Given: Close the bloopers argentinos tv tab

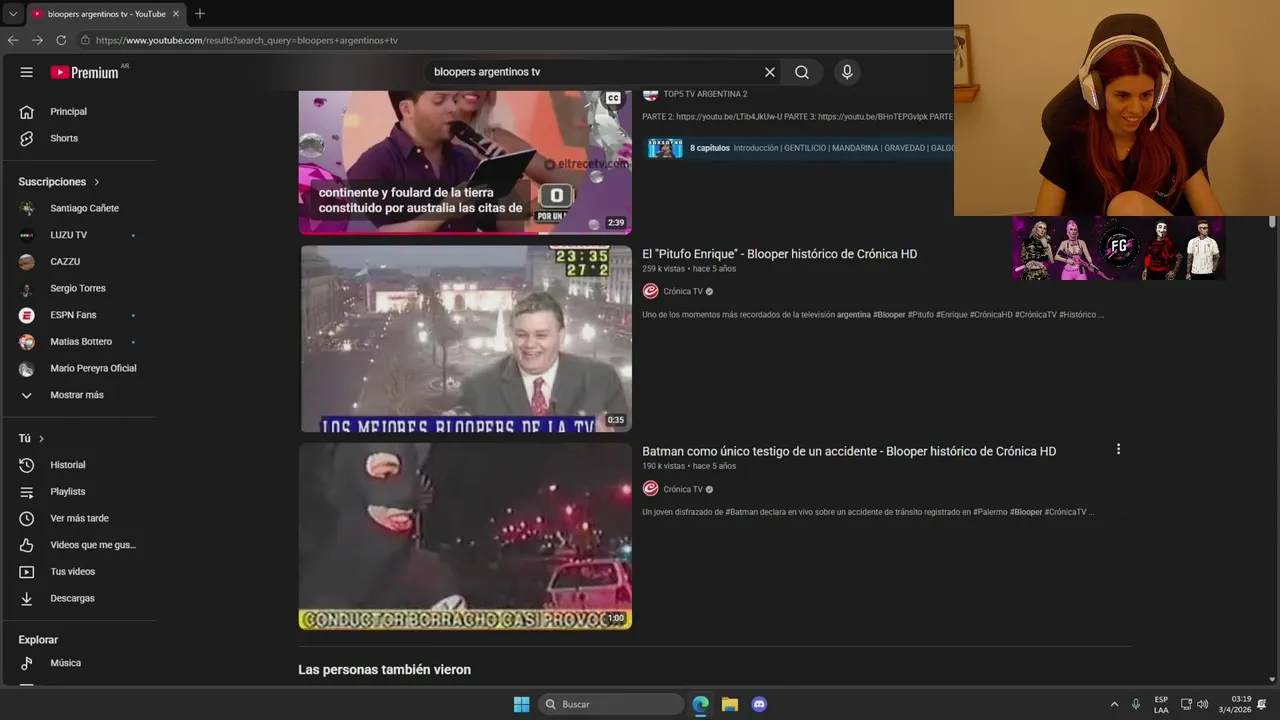Looking at the screenshot, I should 175,14.
